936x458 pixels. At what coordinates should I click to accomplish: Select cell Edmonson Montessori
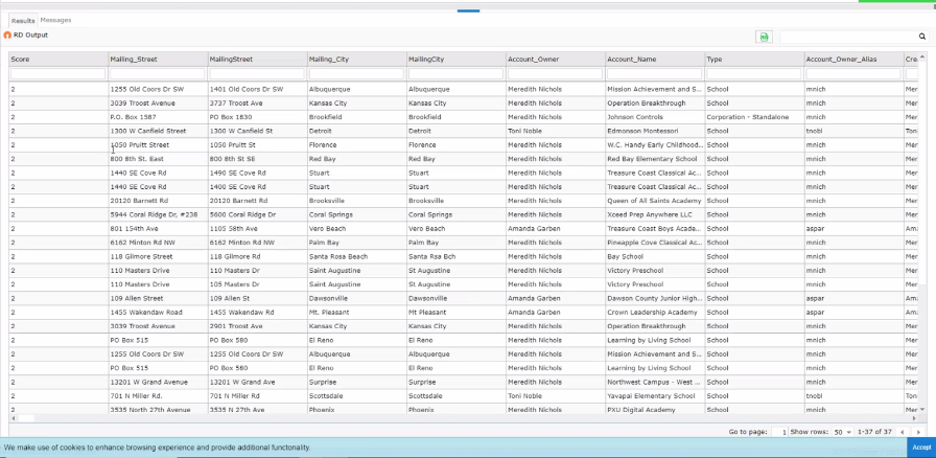[x=655, y=131]
